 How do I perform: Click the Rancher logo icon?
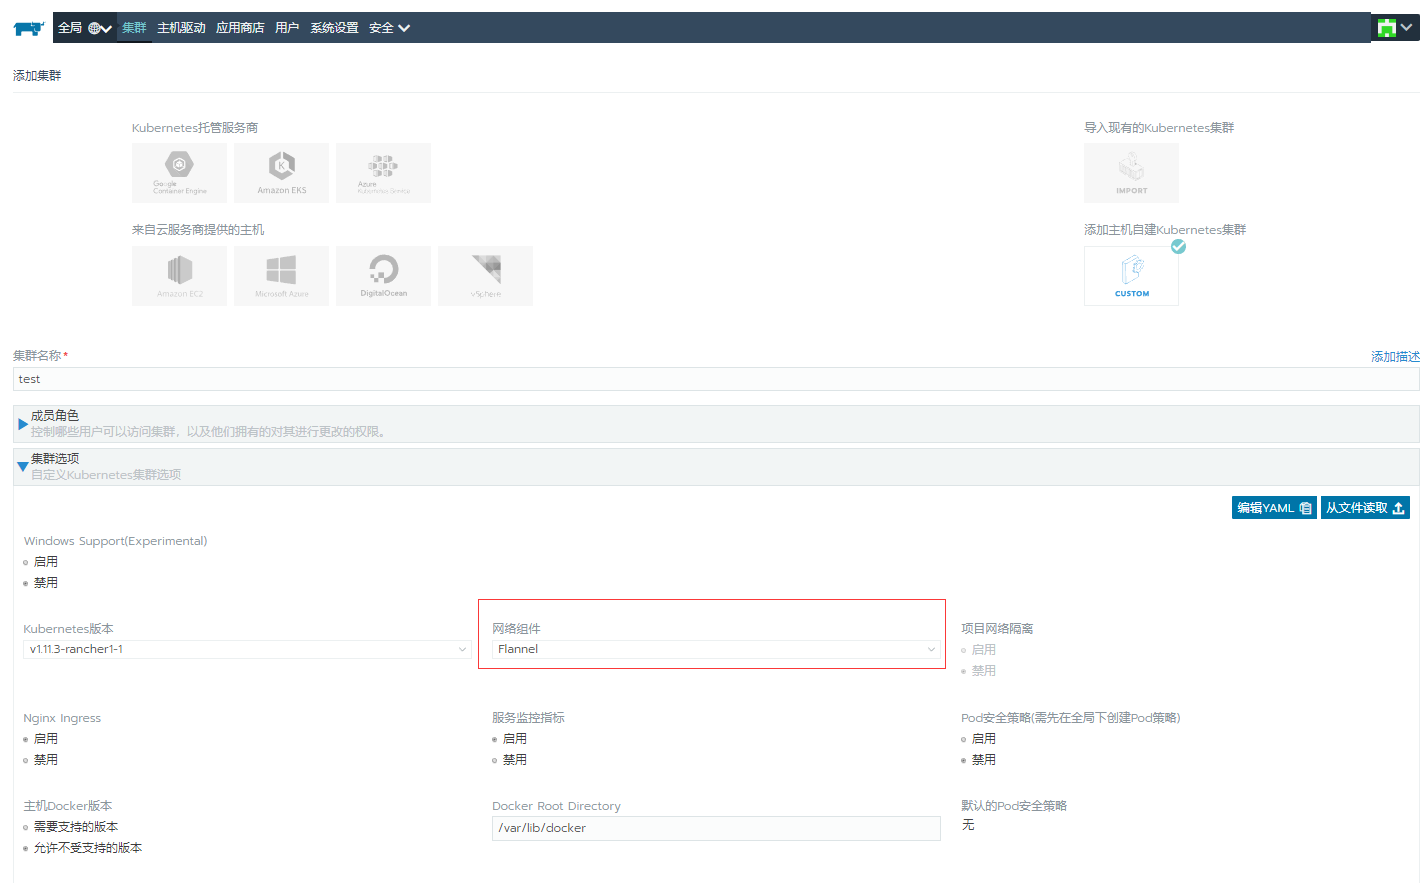pos(28,28)
